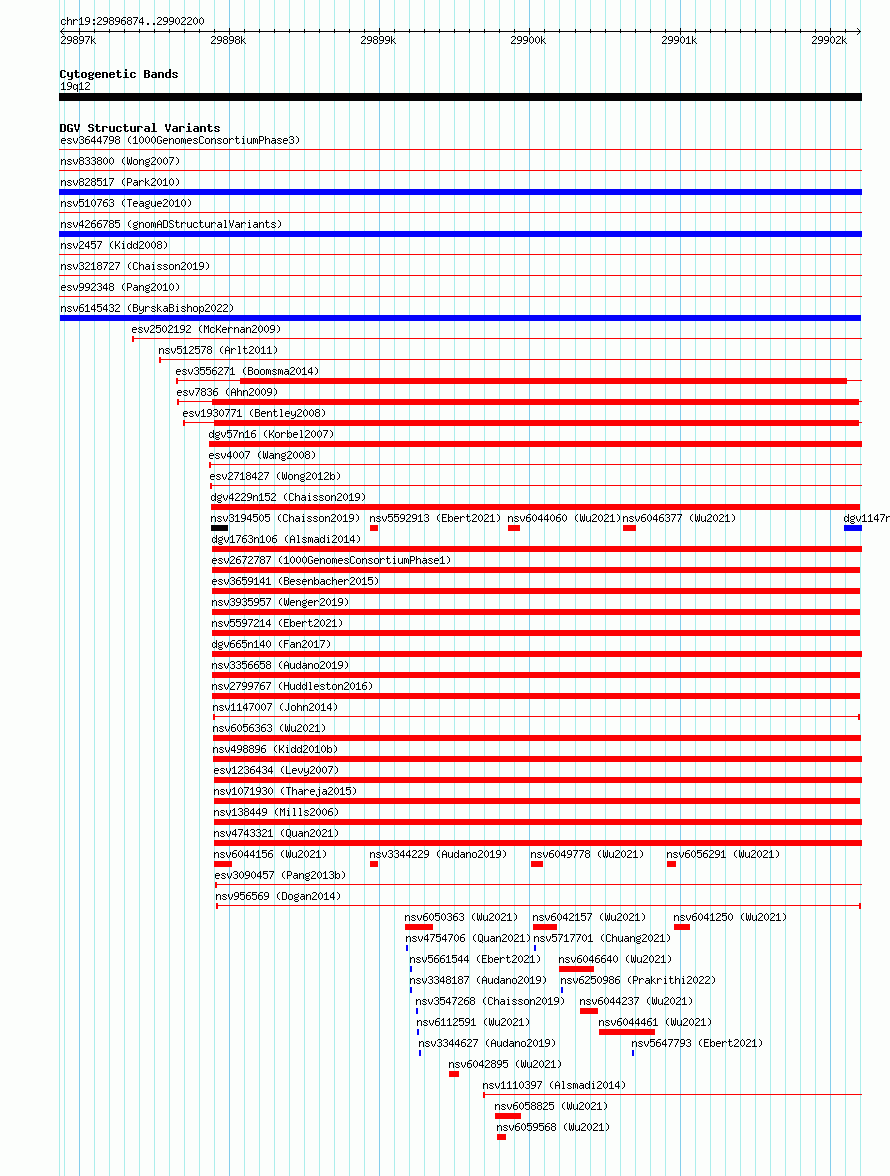Screen dimensions: 890x1176
Task: Click nsv5592913 (Ebert2021) label
Action: click(x=435, y=518)
